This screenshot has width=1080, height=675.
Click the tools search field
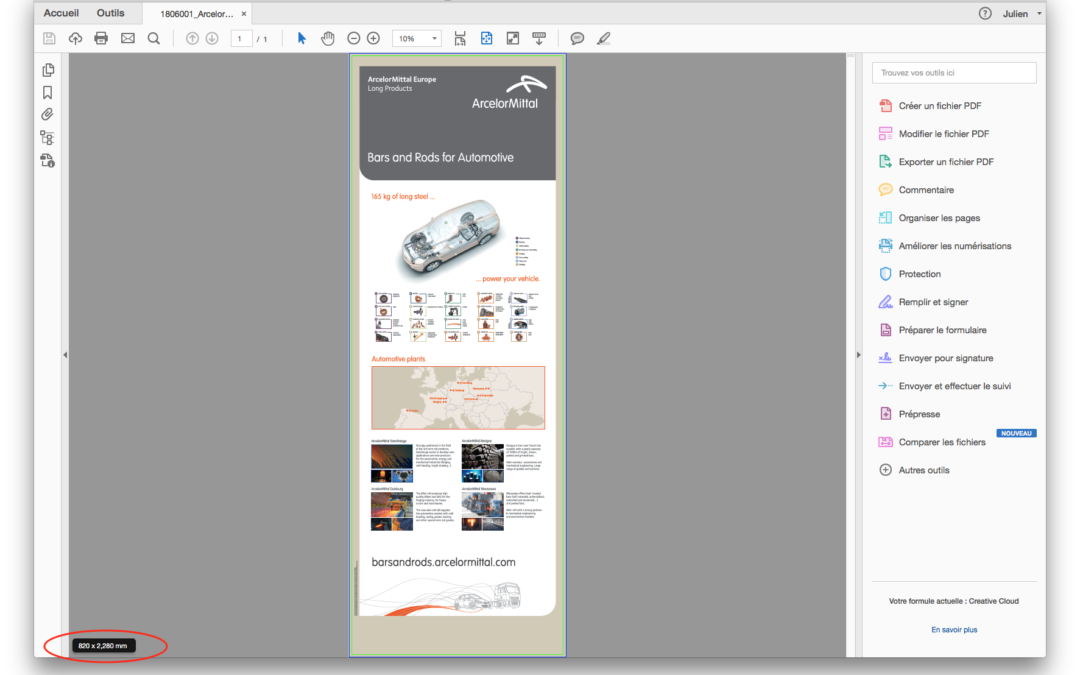[954, 73]
